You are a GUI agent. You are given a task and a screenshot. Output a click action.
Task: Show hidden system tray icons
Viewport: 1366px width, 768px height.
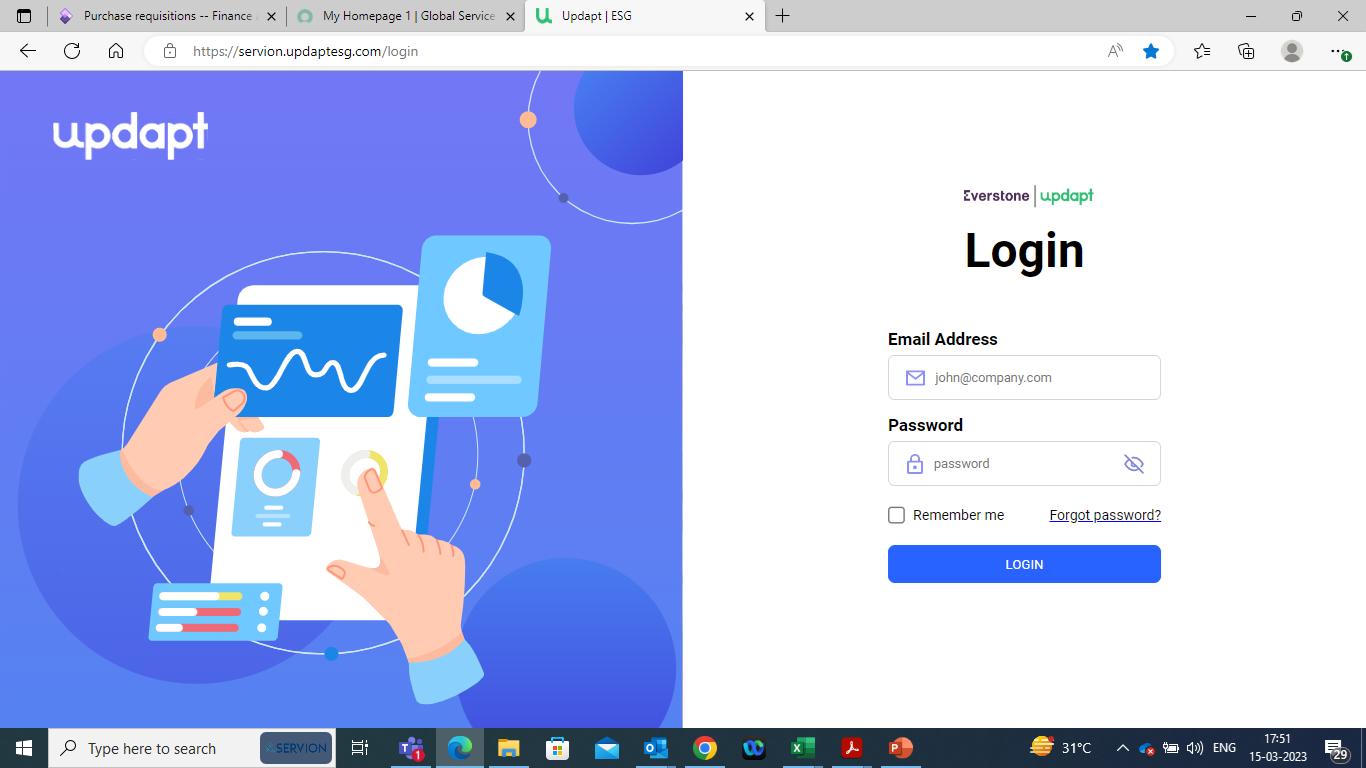tap(1122, 748)
